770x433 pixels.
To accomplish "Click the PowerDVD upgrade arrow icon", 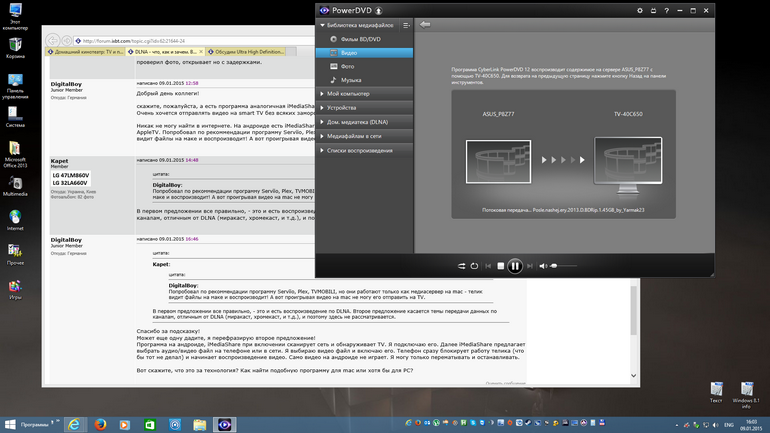I will [x=379, y=10].
